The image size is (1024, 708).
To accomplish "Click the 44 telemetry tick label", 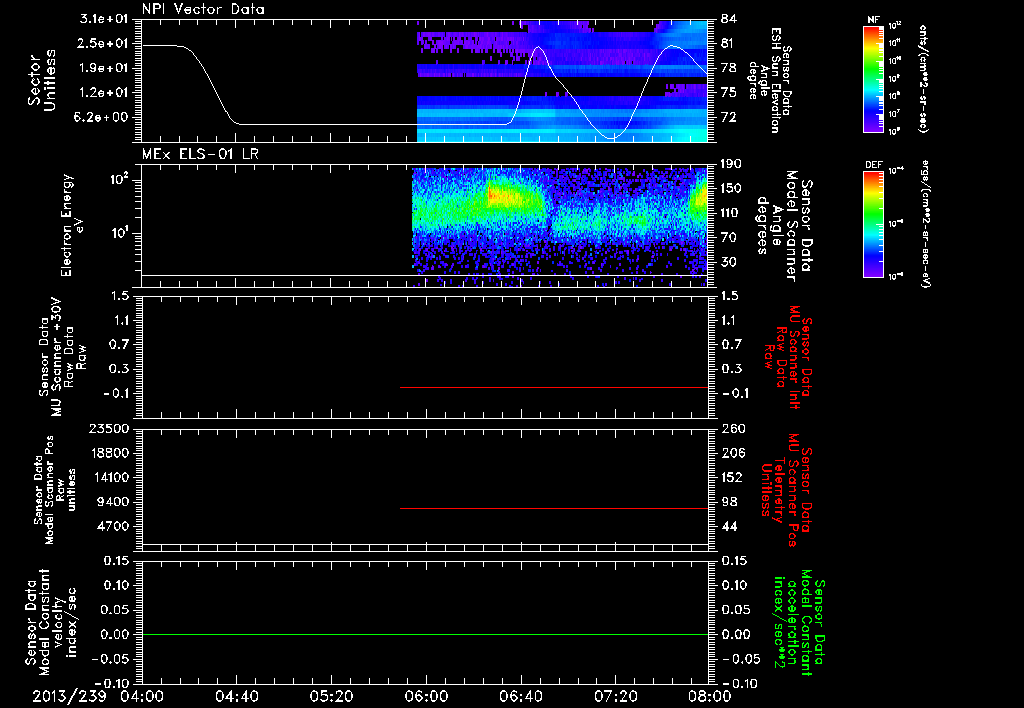I will click(x=729, y=526).
